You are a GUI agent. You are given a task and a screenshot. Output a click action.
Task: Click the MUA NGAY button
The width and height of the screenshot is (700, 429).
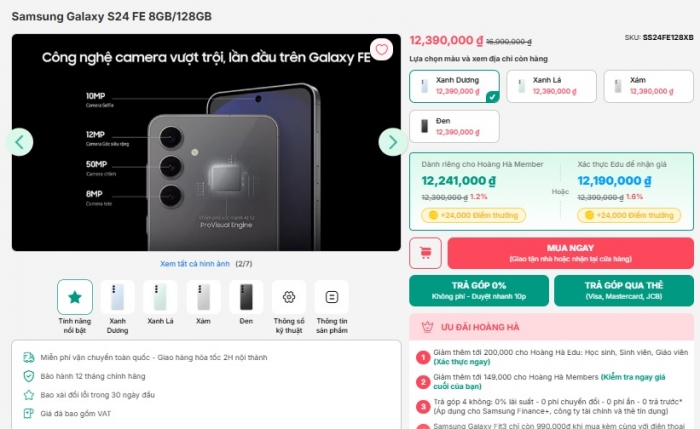(571, 253)
